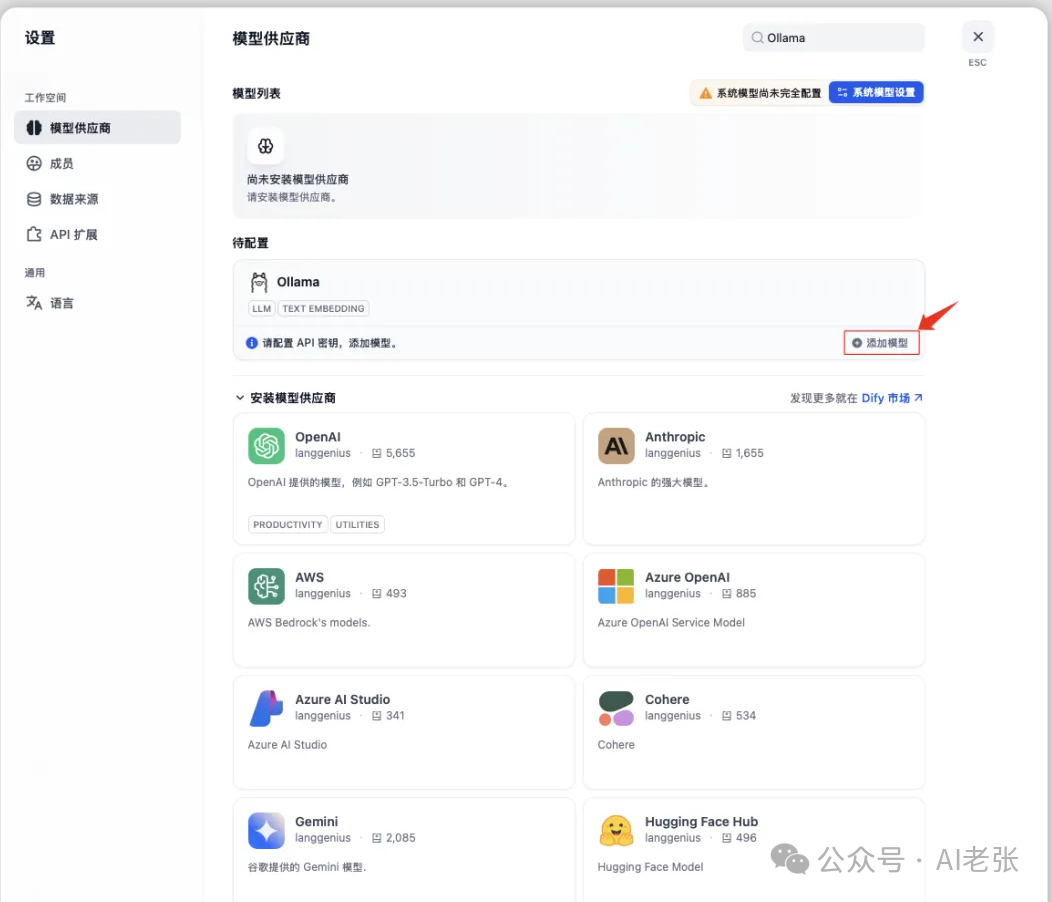This screenshot has height=902, width=1052.
Task: Click the members icon beside 成员
Action: pyautogui.click(x=34, y=163)
